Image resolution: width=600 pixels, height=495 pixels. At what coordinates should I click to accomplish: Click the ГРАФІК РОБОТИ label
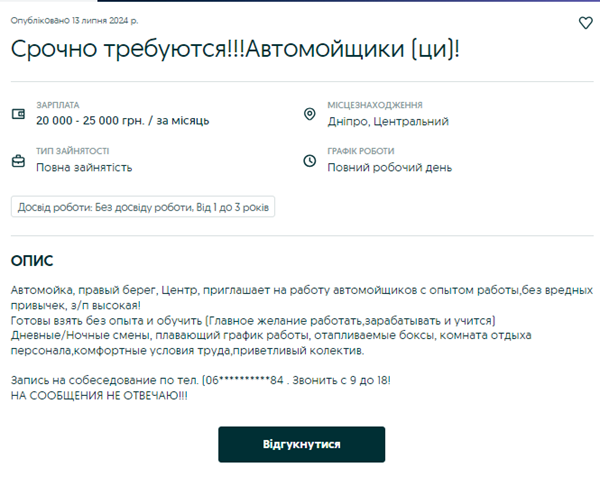tap(361, 151)
